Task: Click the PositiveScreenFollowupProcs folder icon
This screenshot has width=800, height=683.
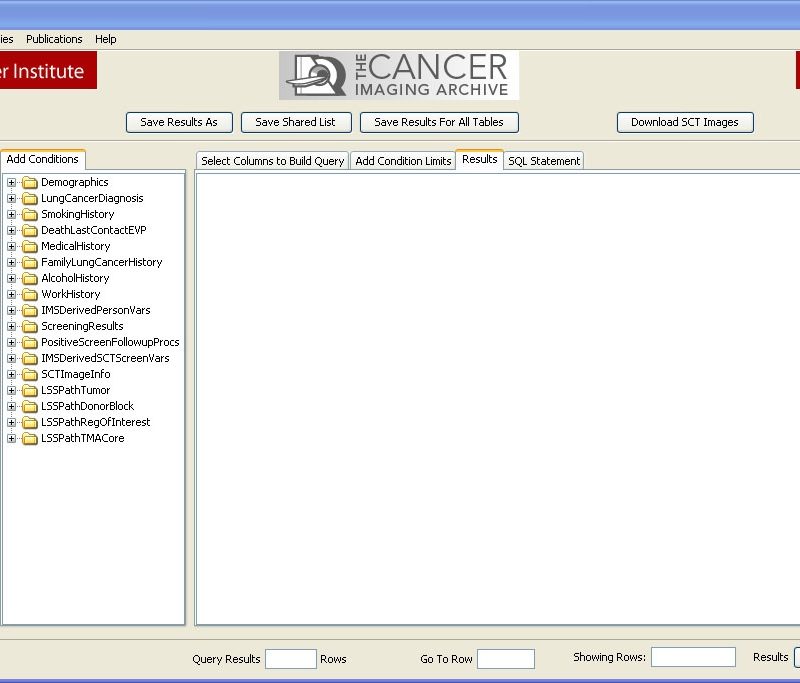Action: click(x=30, y=342)
